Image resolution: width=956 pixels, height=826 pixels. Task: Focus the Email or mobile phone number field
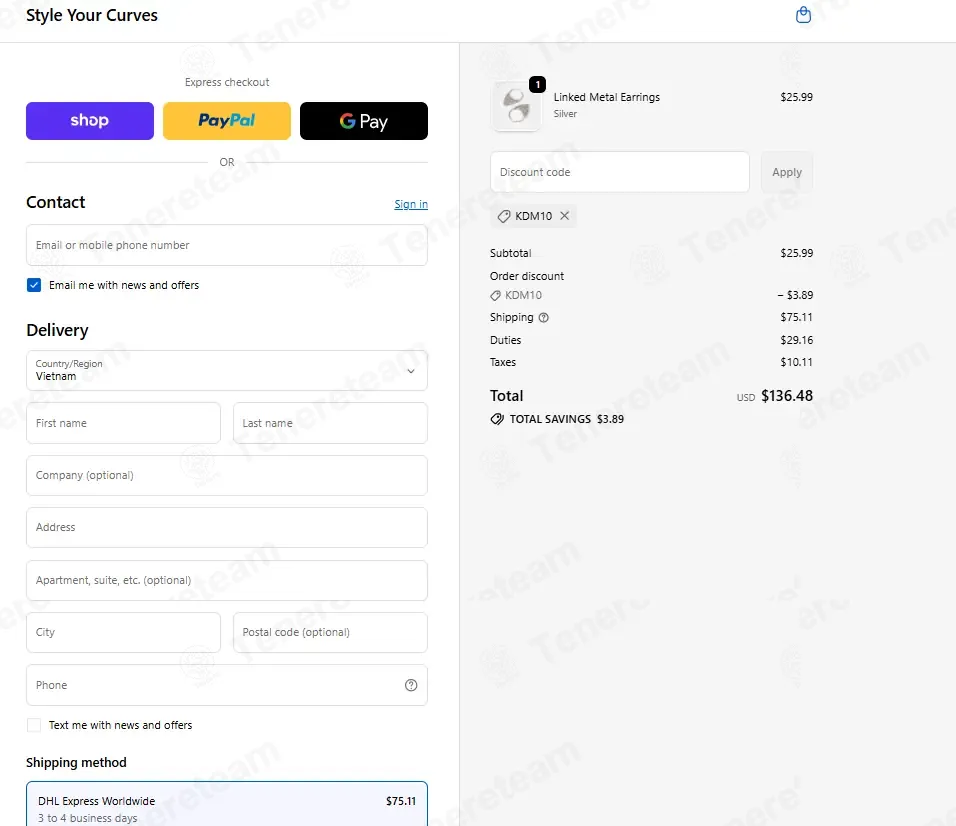(227, 245)
